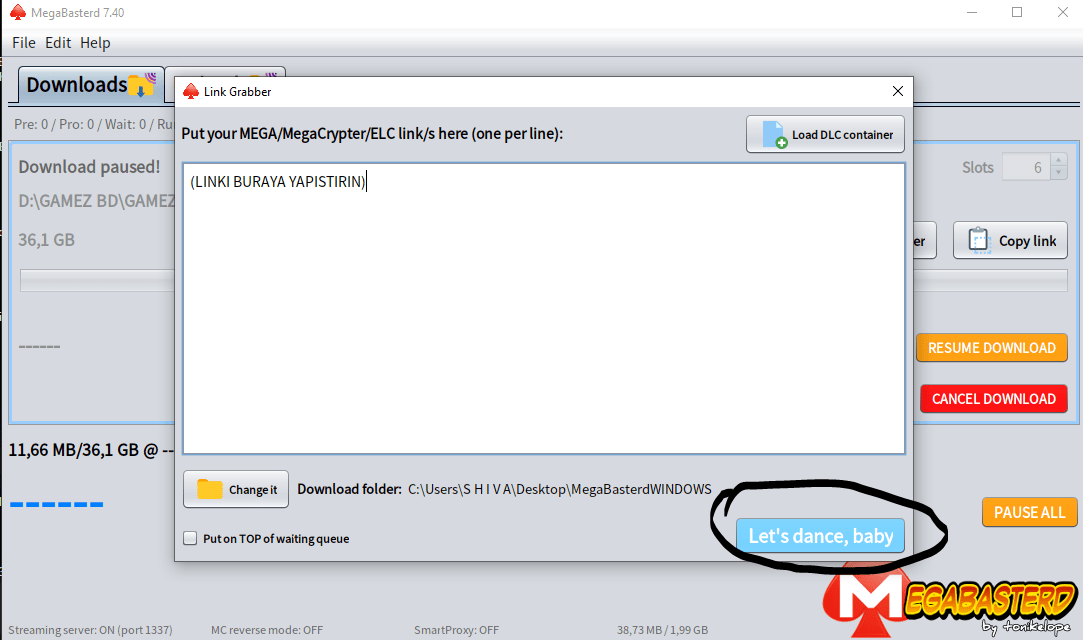
Task: Increase the Slots spinner value
Action: click(x=1059, y=161)
